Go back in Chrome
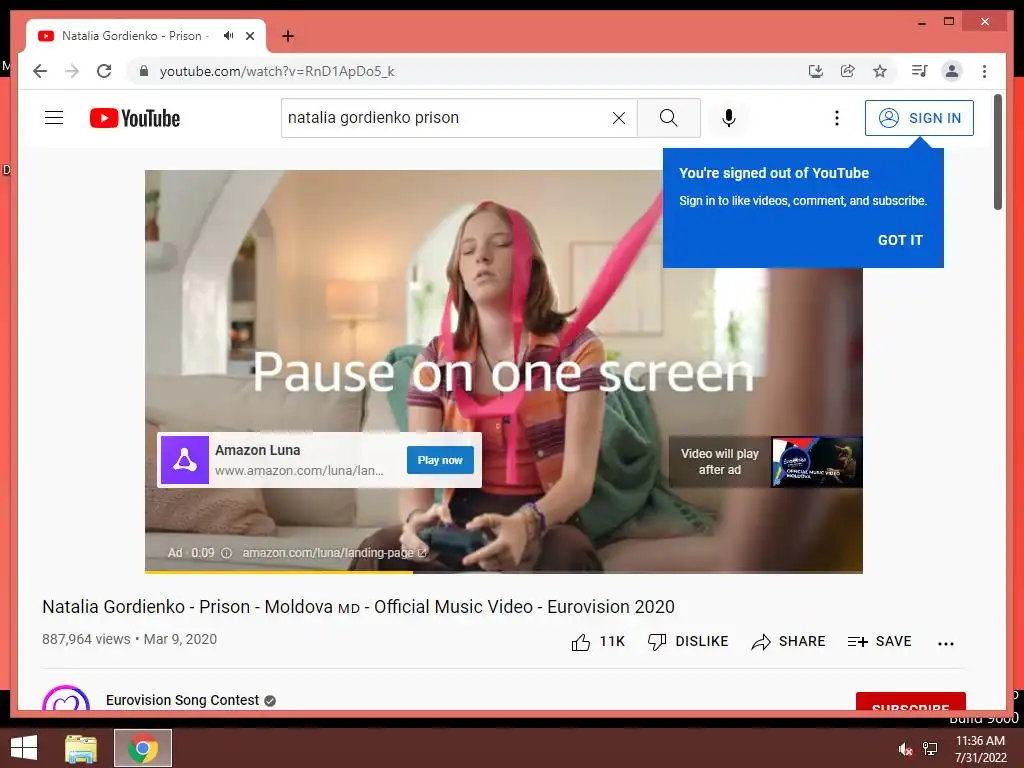This screenshot has height=768, width=1024. [x=40, y=71]
